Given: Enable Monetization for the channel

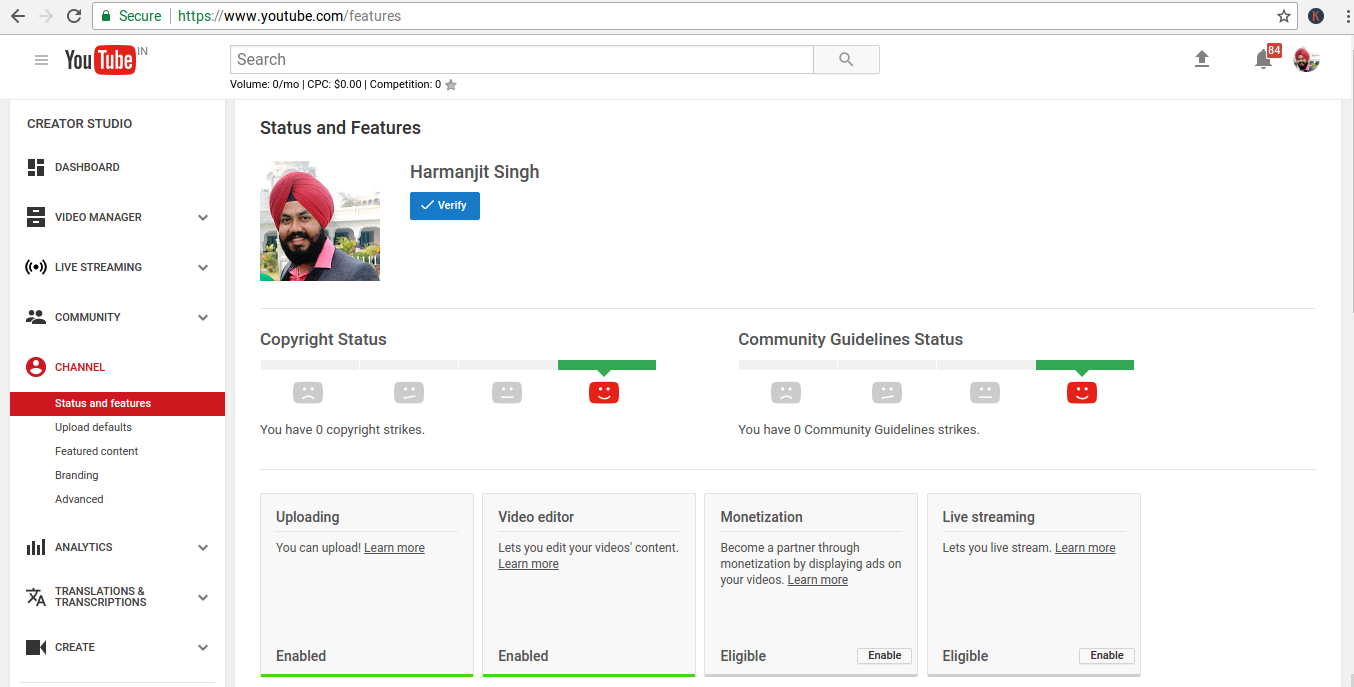Looking at the screenshot, I should click(884, 656).
